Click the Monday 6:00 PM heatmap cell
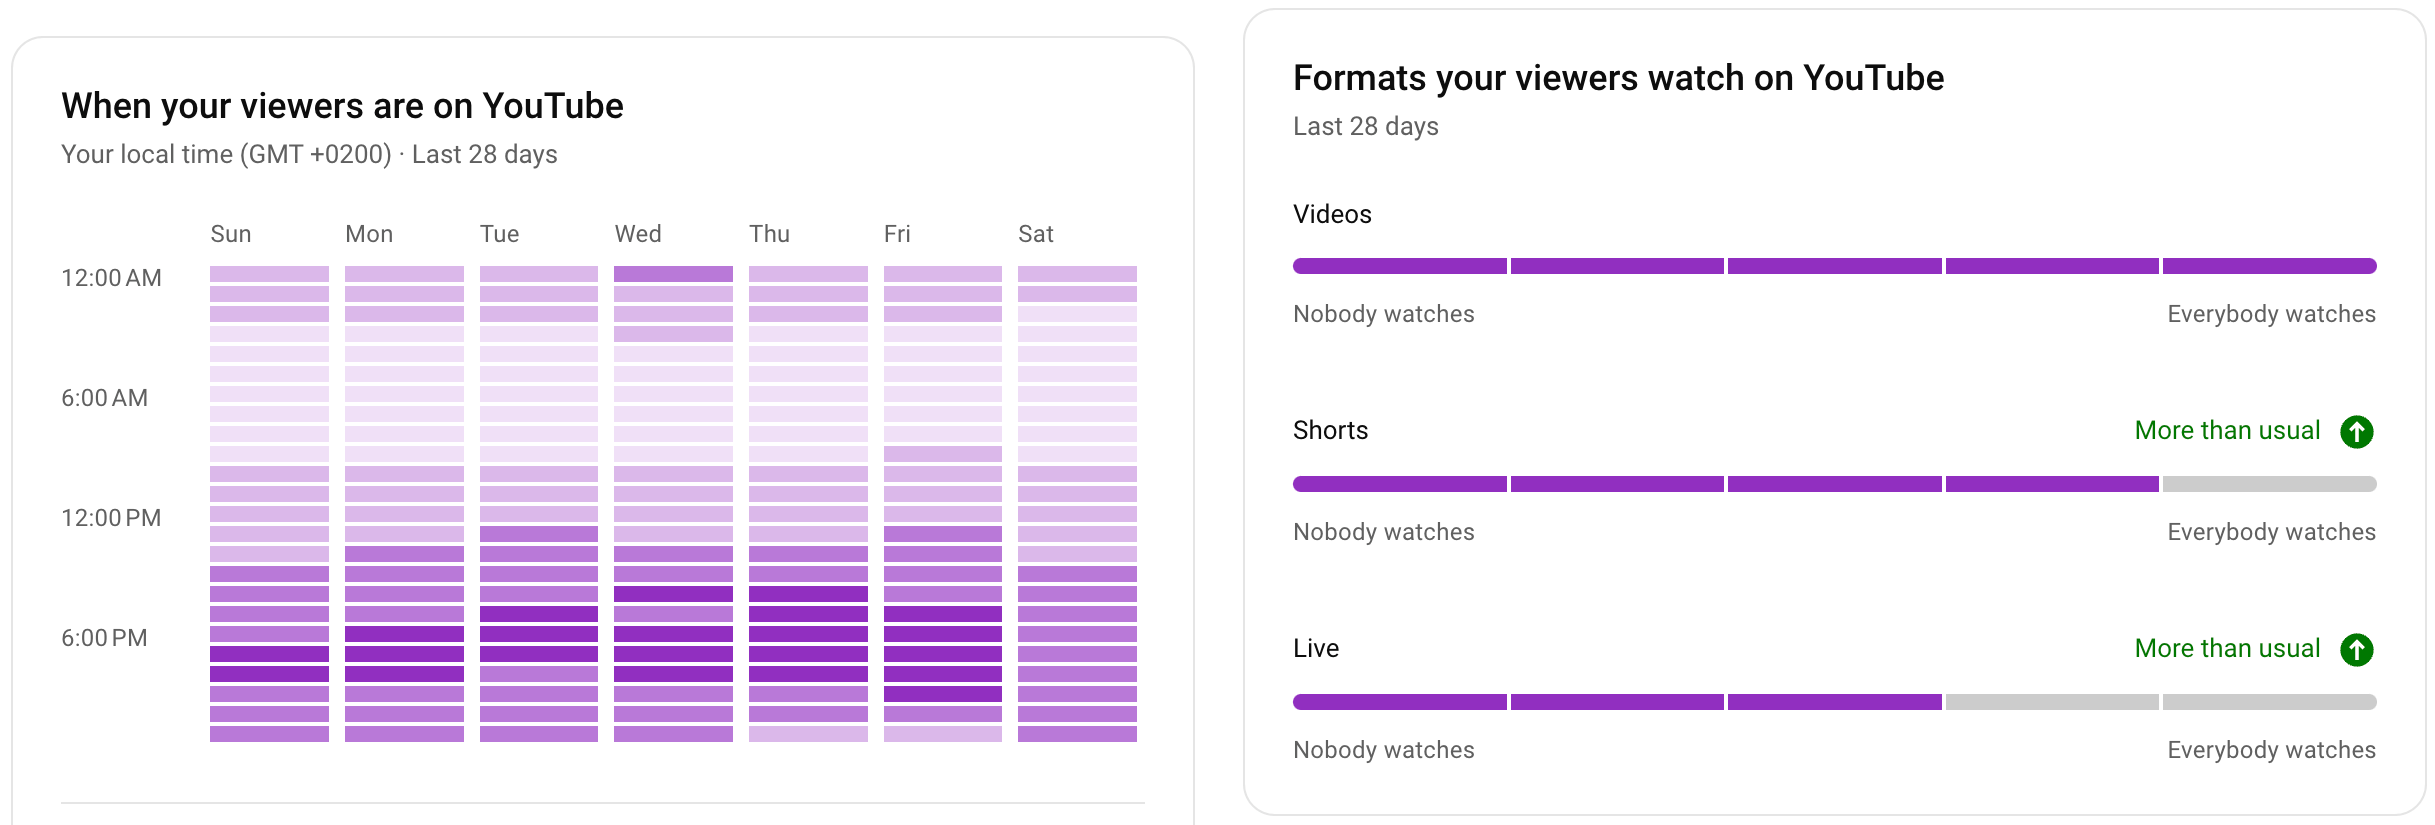This screenshot has width=2435, height=825. pos(404,634)
